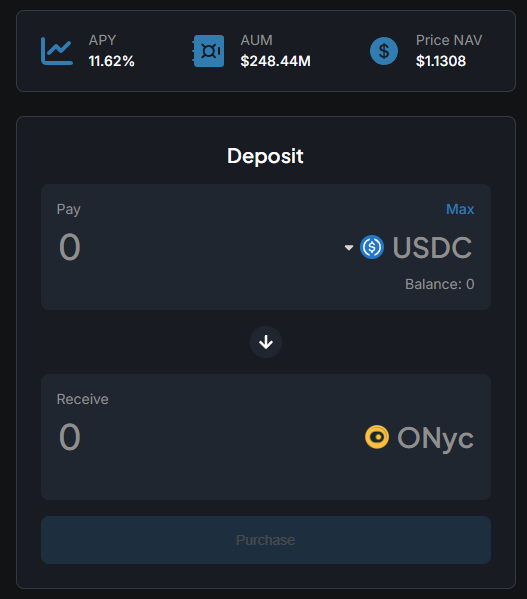This screenshot has height=599, width=527.
Task: Click the down arrow swap direction button
Action: click(x=266, y=342)
